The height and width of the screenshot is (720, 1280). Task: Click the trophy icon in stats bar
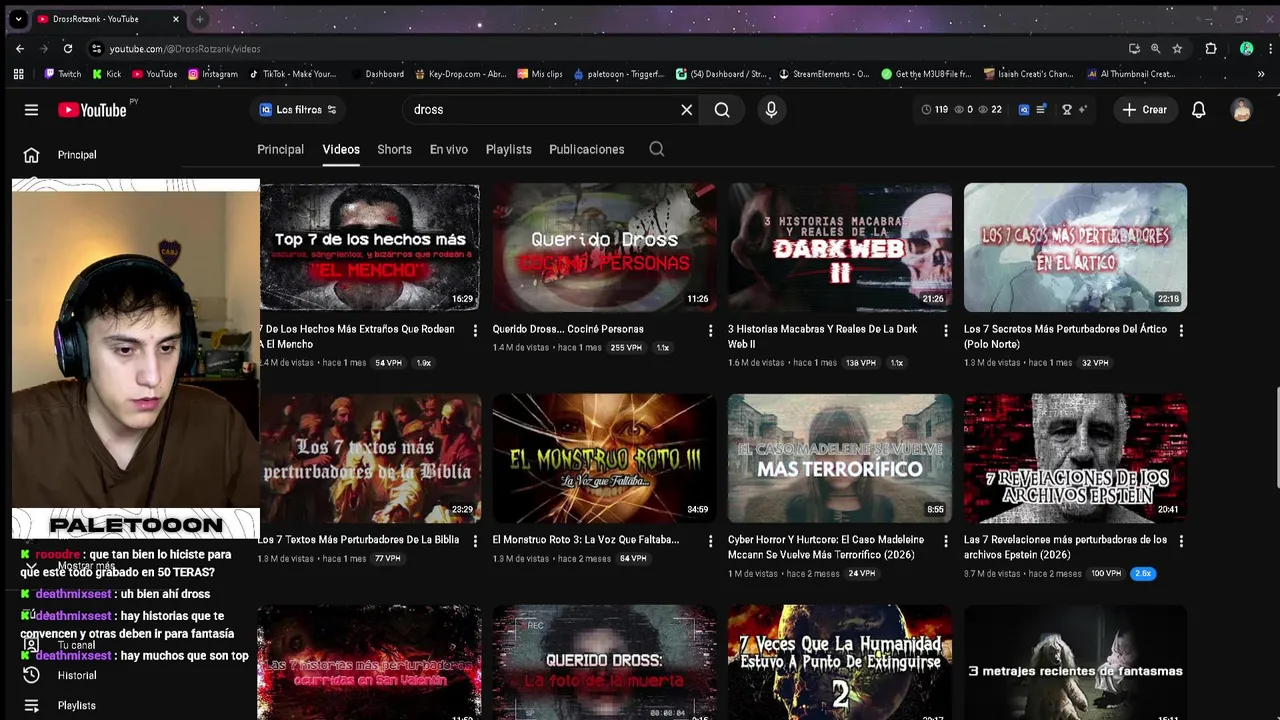[x=1067, y=110]
